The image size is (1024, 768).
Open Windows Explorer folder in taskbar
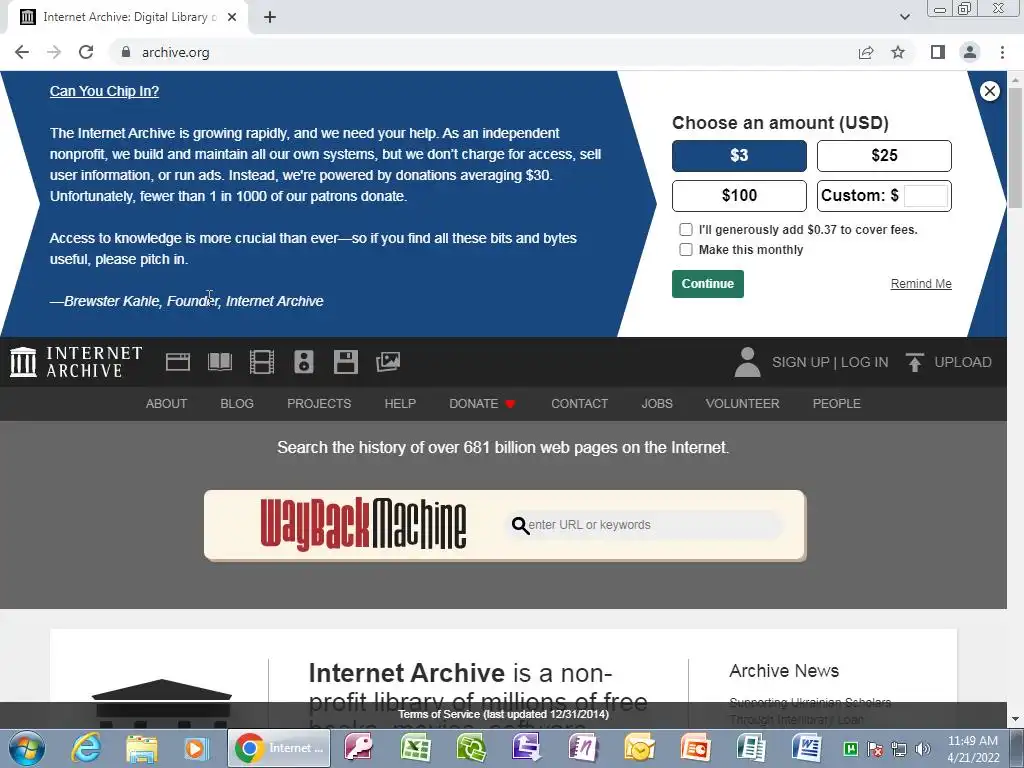tap(141, 748)
